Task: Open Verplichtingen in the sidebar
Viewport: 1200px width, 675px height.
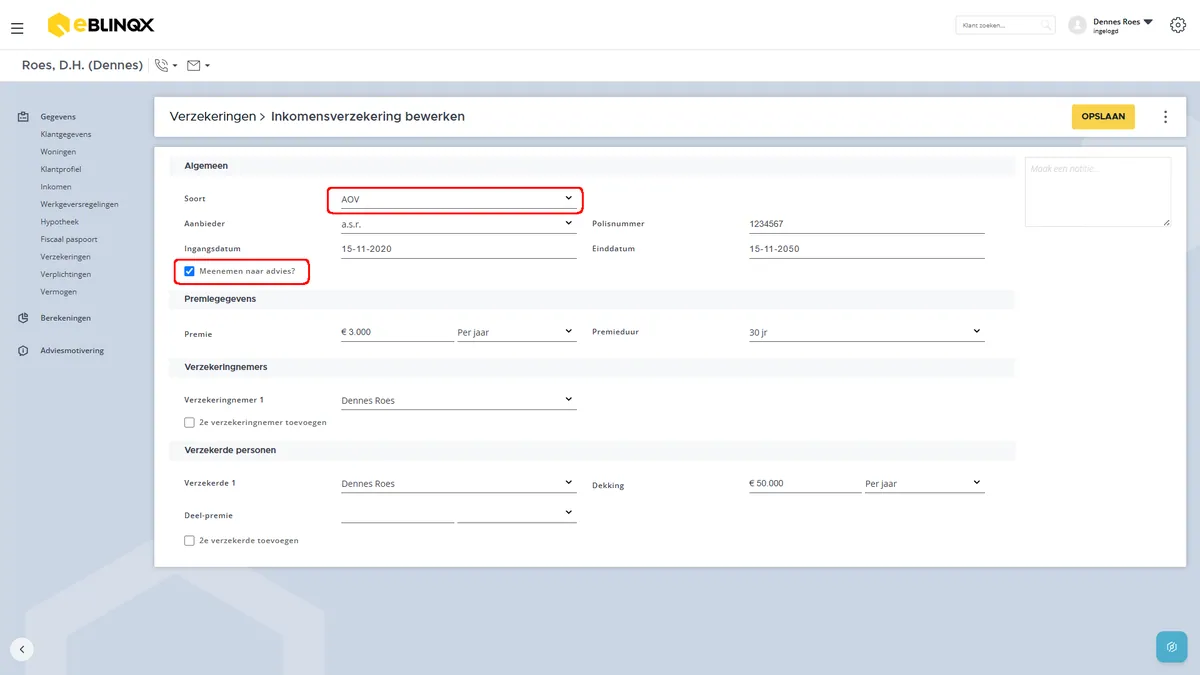Action: pyautogui.click(x=66, y=275)
